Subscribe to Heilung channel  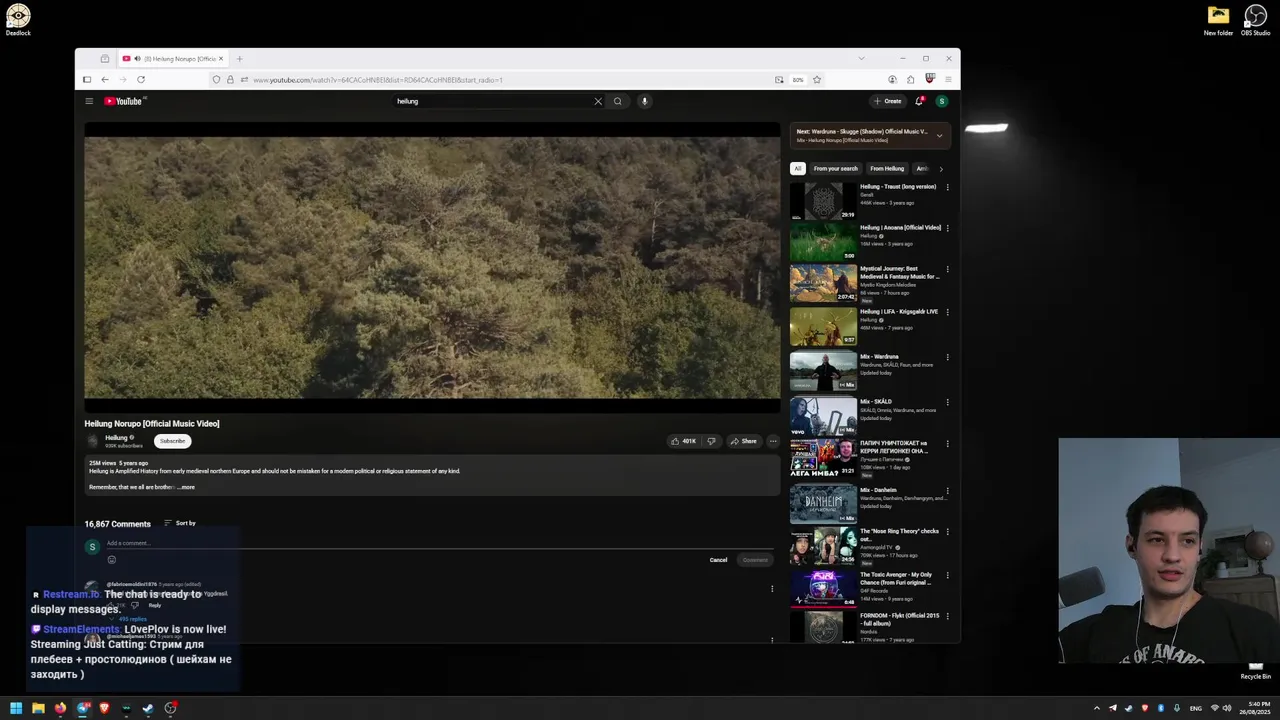[172, 441]
